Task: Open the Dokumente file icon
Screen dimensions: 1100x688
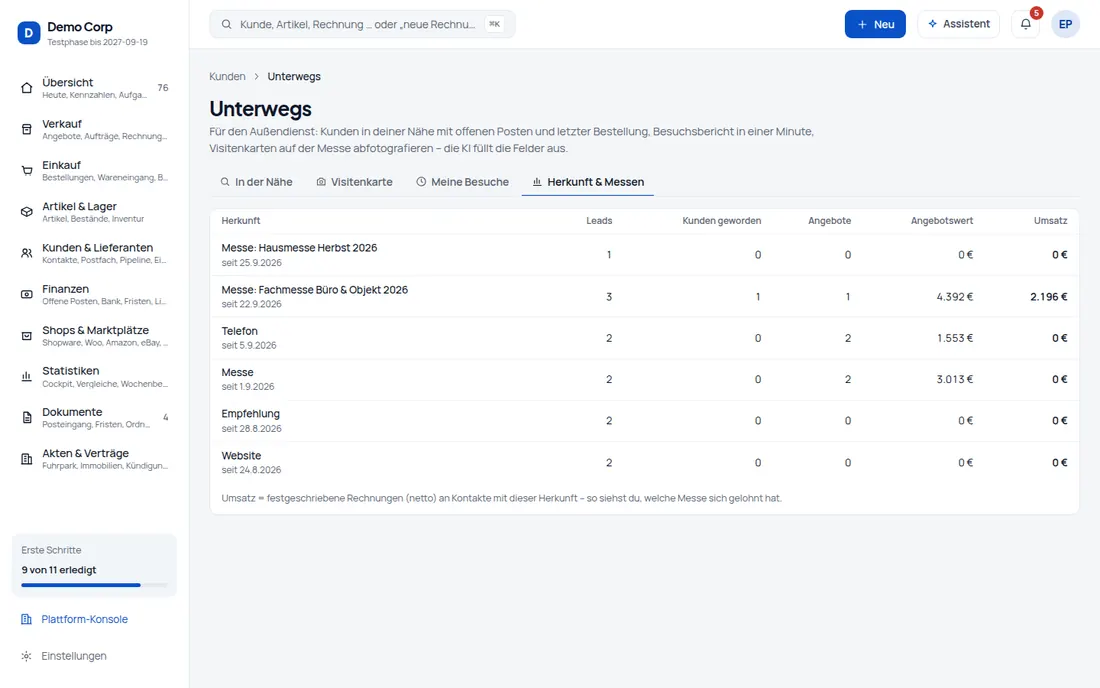Action: (27, 418)
